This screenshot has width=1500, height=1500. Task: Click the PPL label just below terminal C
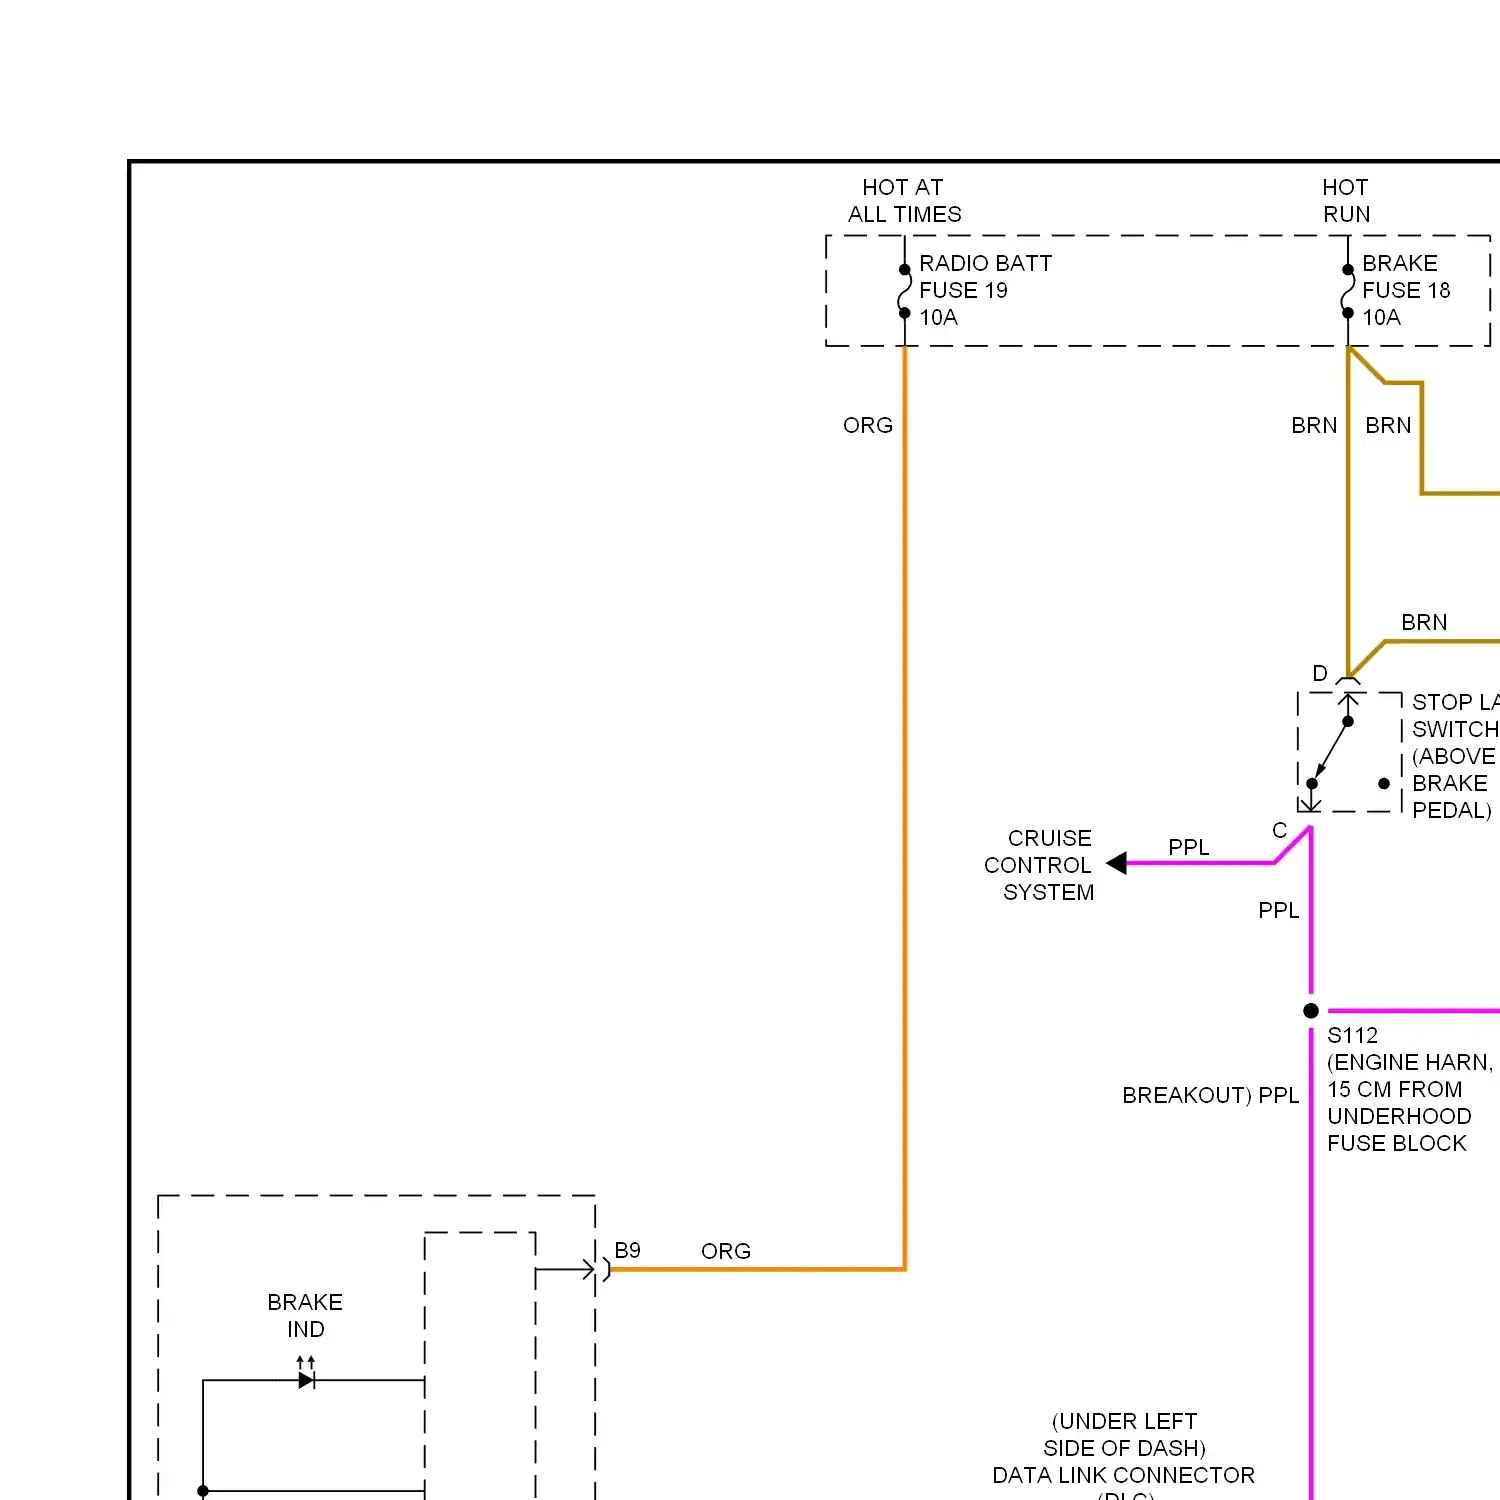[x=1279, y=910]
